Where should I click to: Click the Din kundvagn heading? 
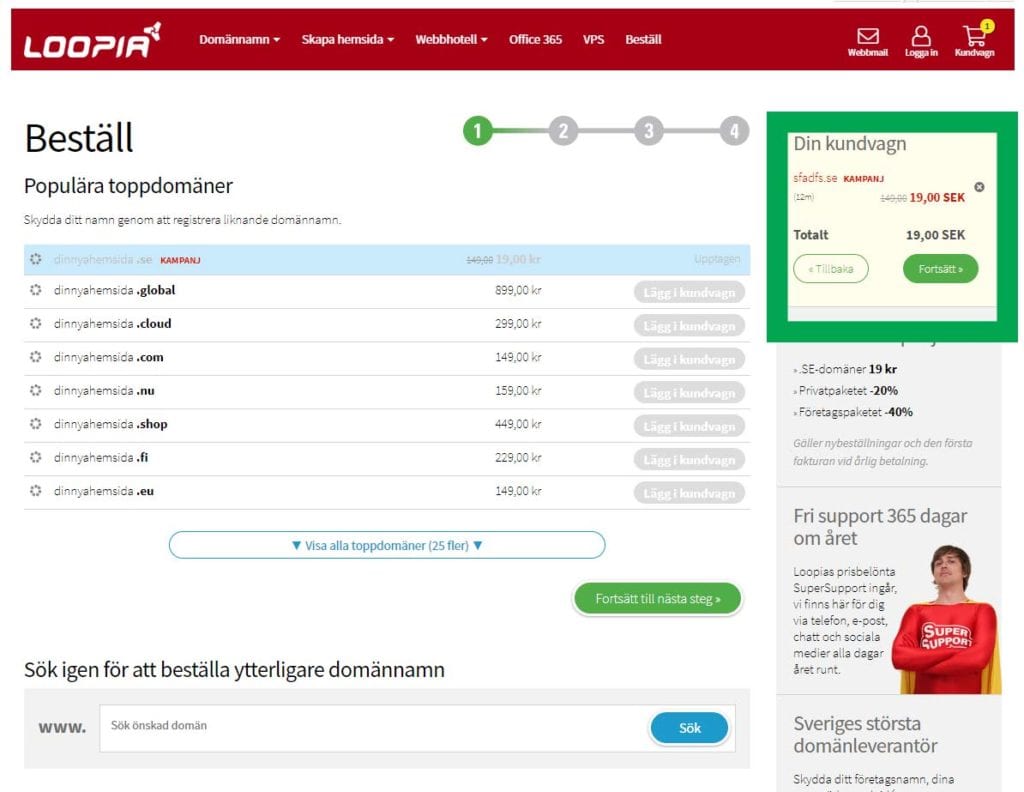(x=850, y=144)
